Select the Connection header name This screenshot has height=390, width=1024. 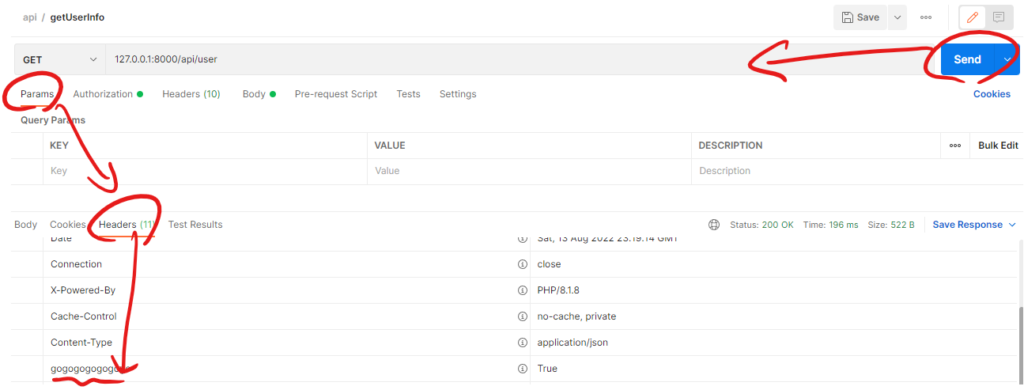pyautogui.click(x=76, y=265)
